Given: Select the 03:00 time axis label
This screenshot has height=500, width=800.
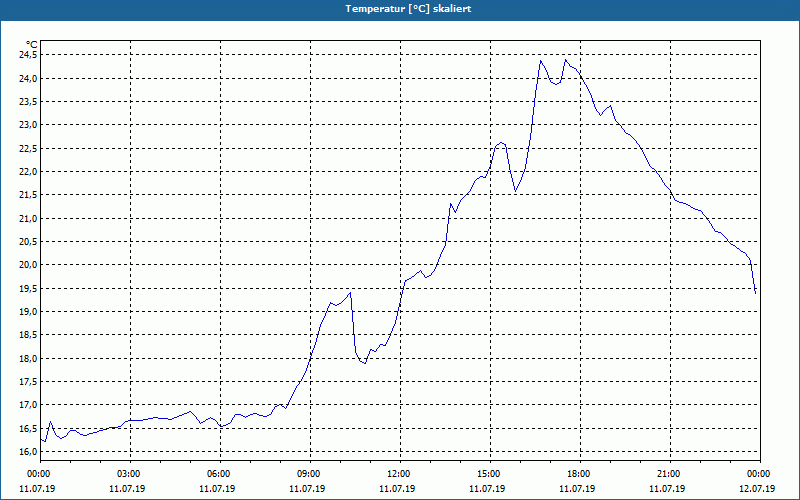Looking at the screenshot, I should [128, 474].
